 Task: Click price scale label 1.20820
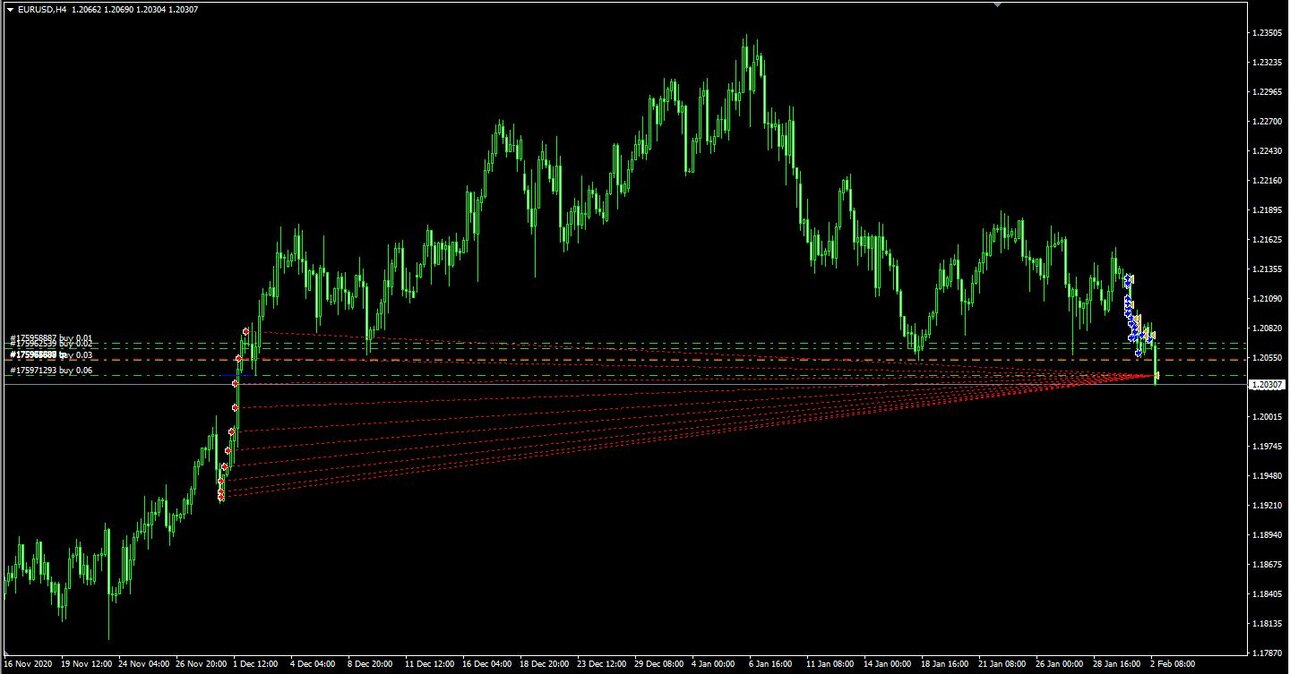(1267, 328)
